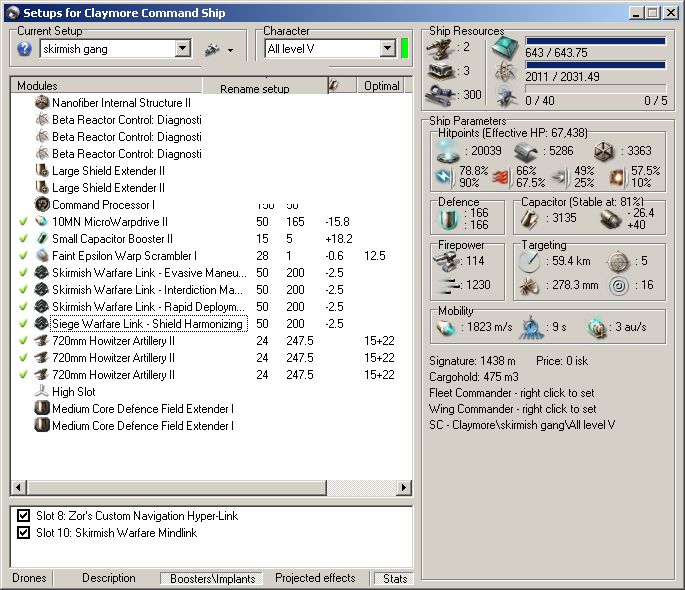Toggle active checkmark on Small Capacitor Booster II
685x590 pixels.
pos(24,239)
